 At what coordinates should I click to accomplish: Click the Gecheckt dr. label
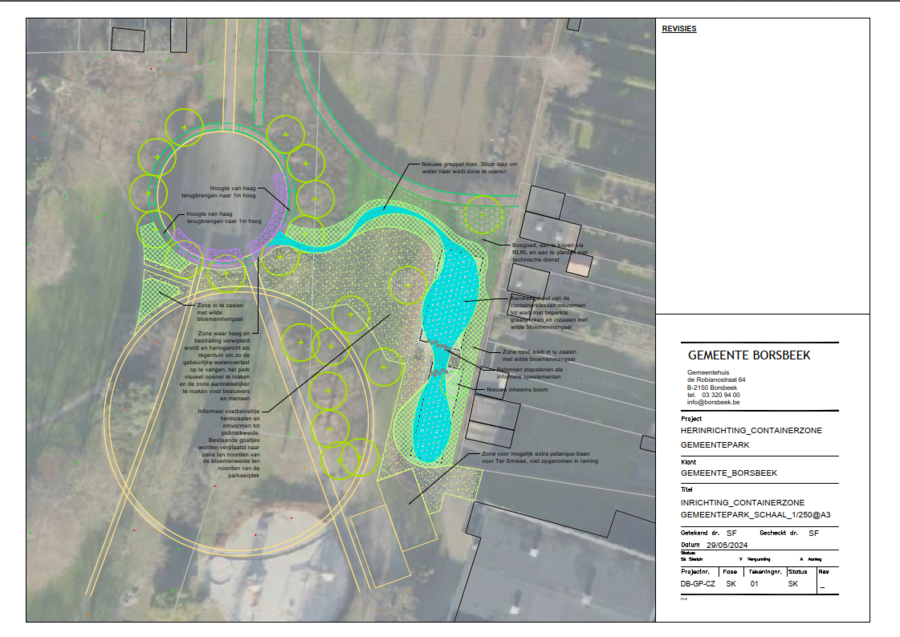[779, 533]
